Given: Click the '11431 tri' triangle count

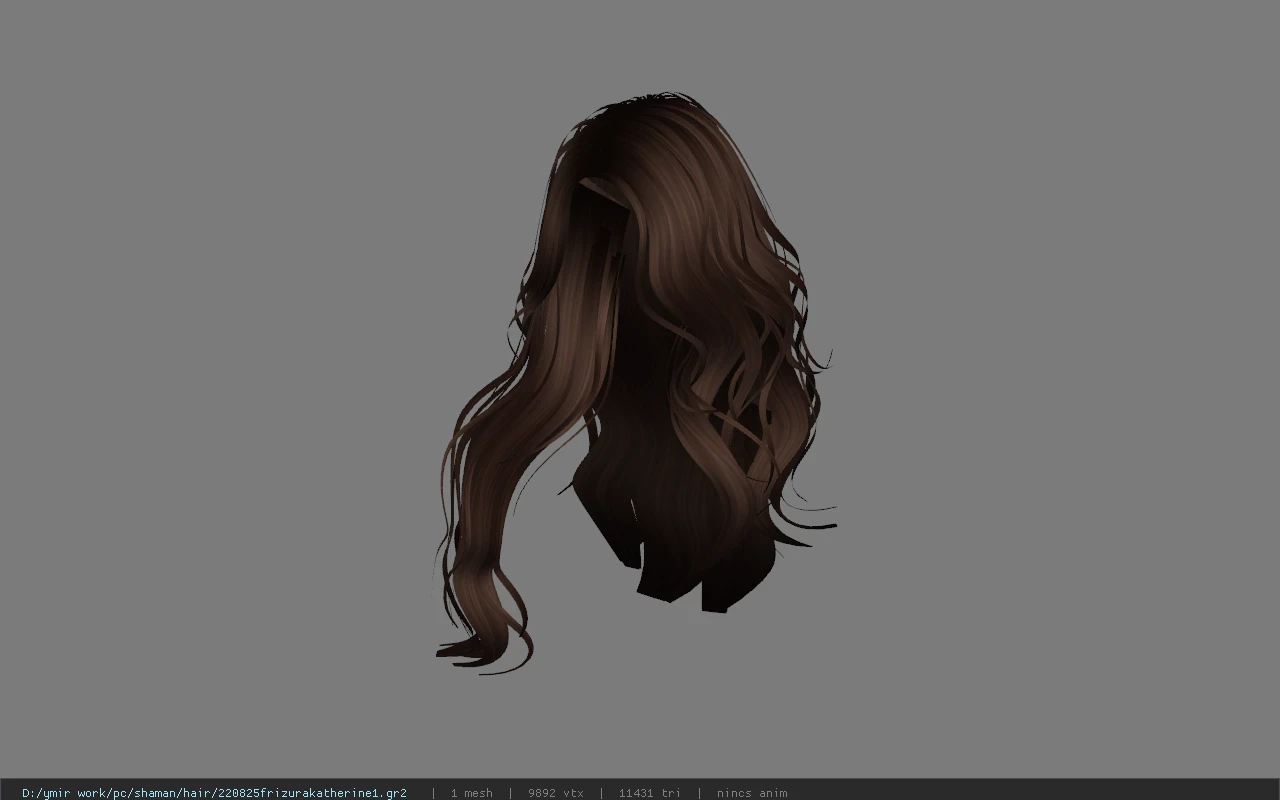Looking at the screenshot, I should (x=649, y=793).
